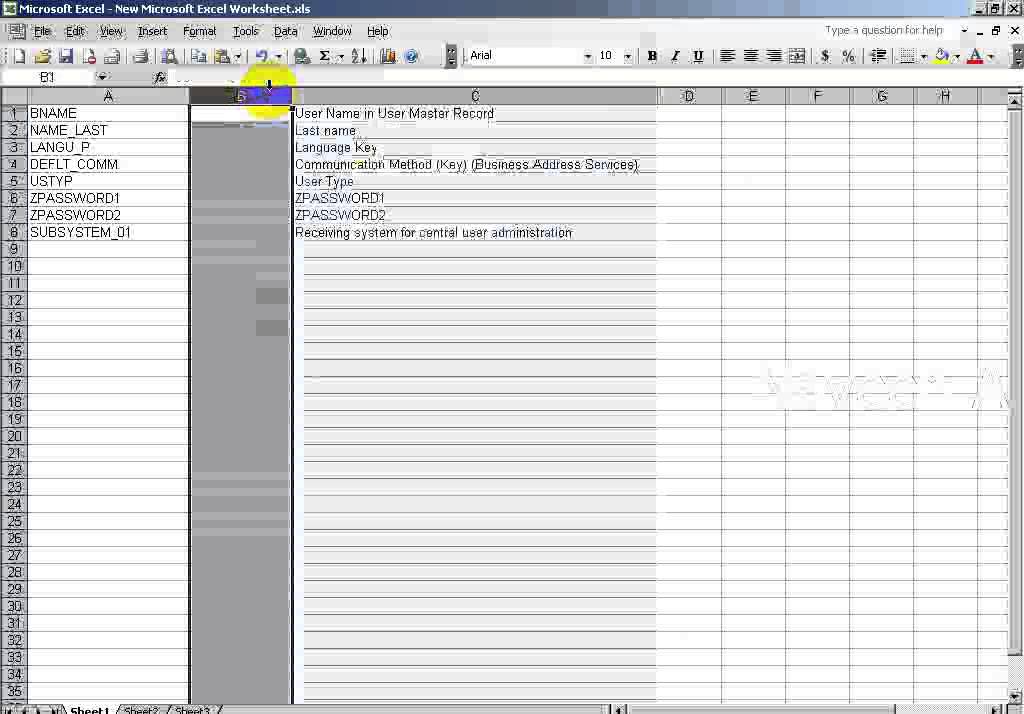Toggle Bold formatting
The image size is (1024, 714).
652,56
